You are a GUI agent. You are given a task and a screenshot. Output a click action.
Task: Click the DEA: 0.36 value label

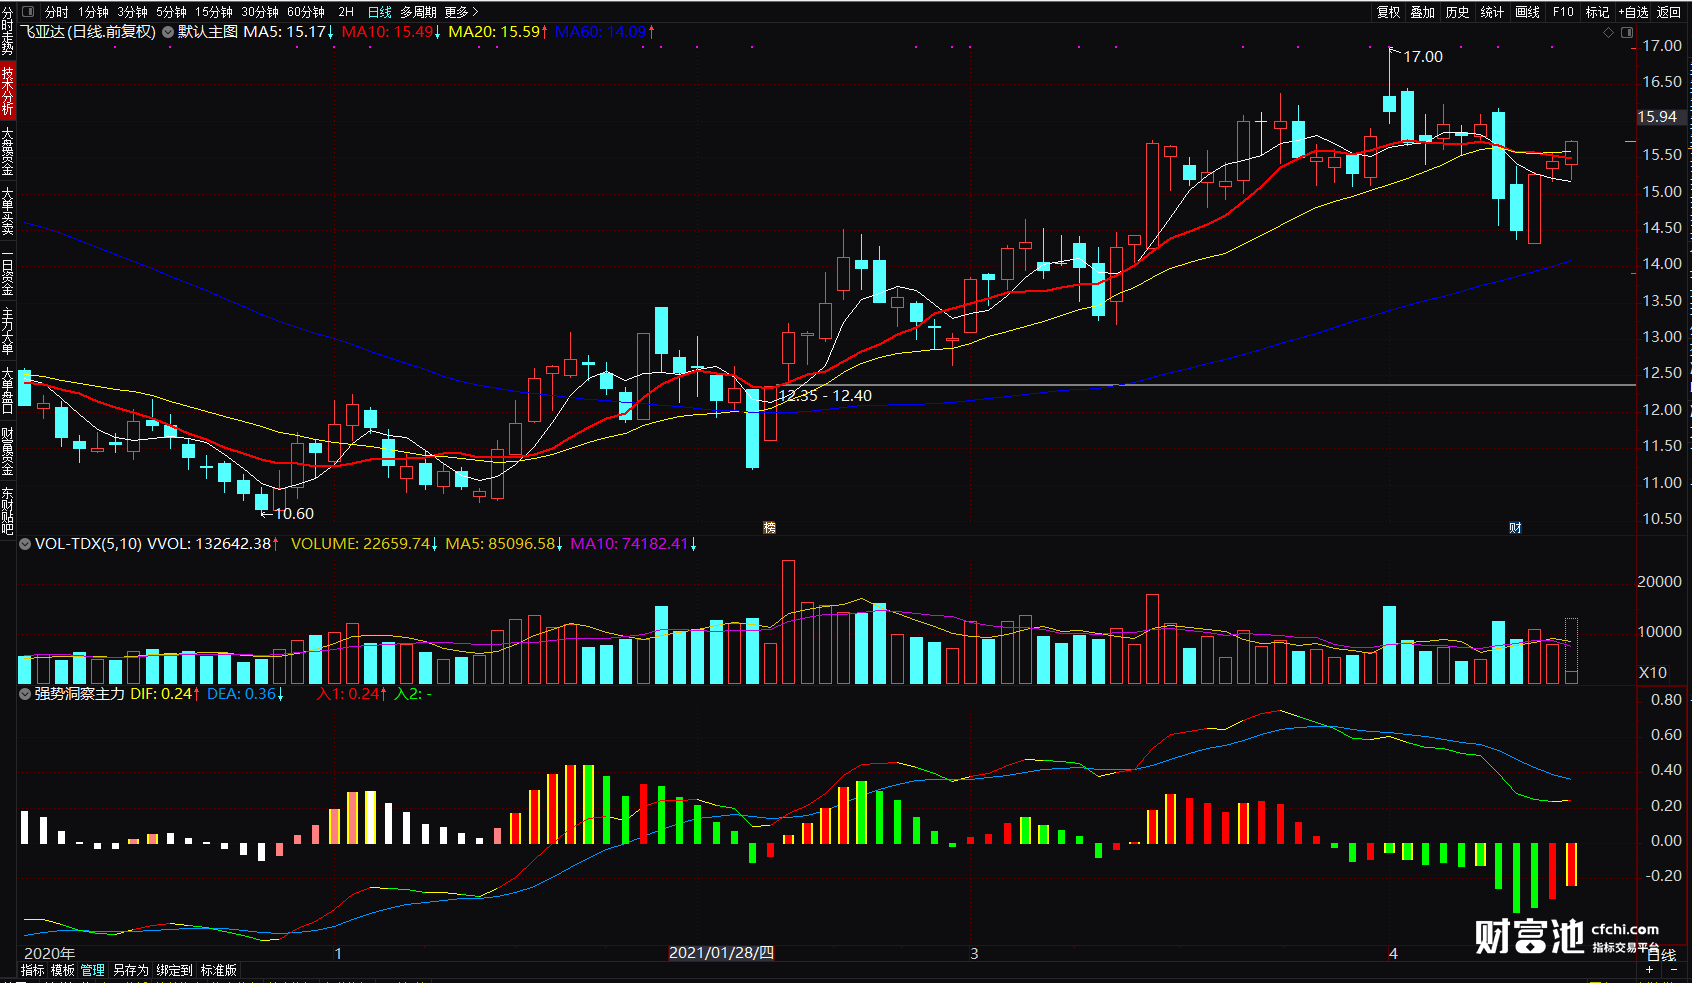(x=245, y=693)
